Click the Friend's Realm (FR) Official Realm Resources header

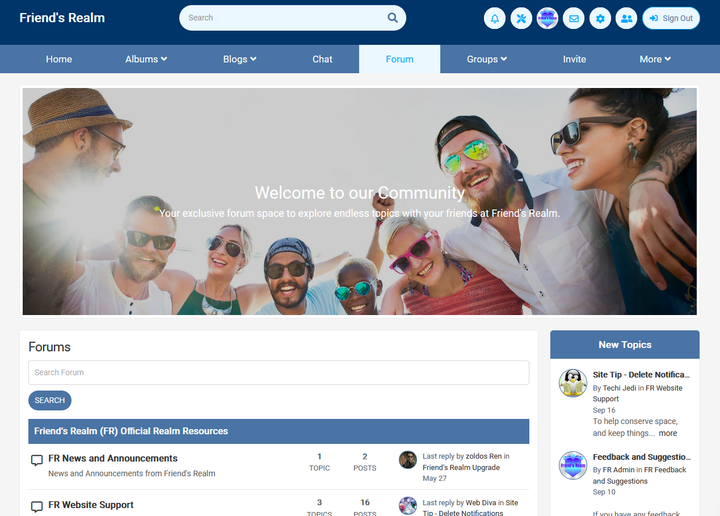279,431
